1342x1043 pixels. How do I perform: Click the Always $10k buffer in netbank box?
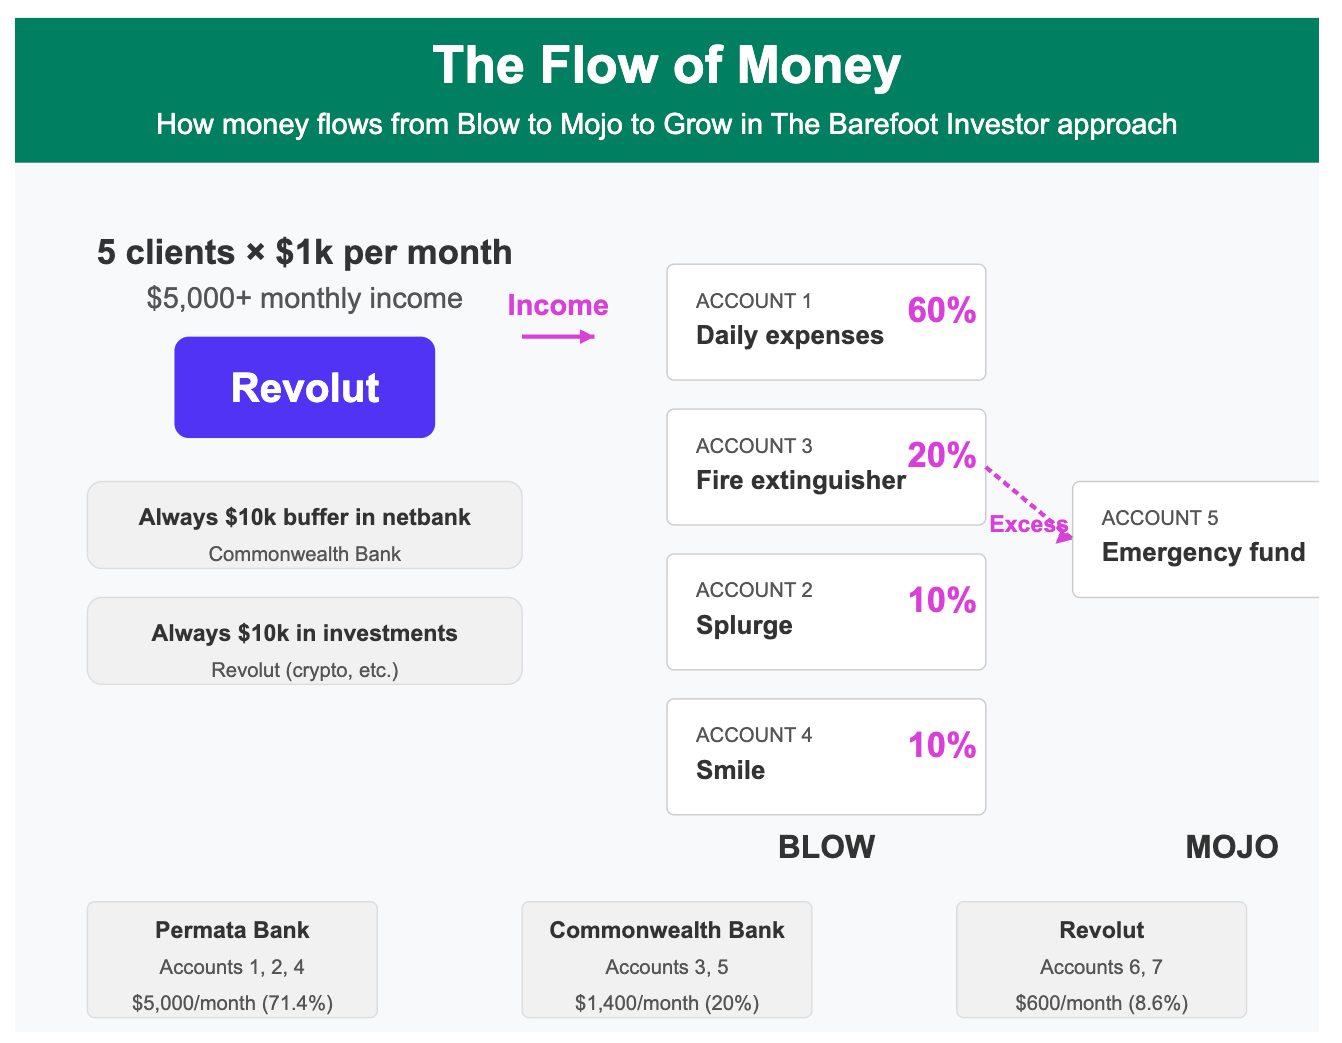[x=305, y=525]
